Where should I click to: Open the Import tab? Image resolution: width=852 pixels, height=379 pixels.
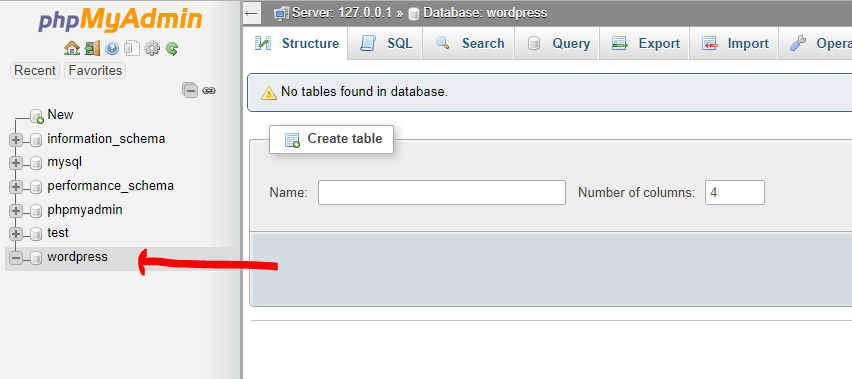click(735, 43)
